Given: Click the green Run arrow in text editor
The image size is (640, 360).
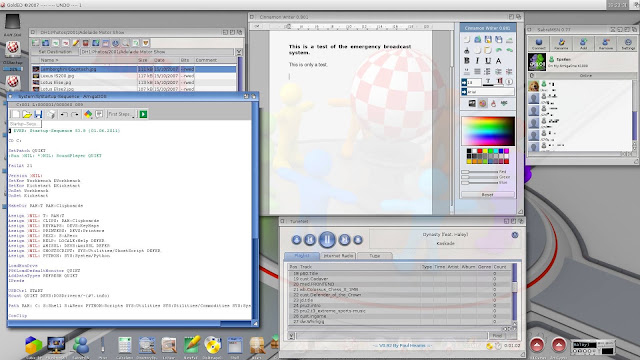Looking at the screenshot, I should tap(143, 114).
